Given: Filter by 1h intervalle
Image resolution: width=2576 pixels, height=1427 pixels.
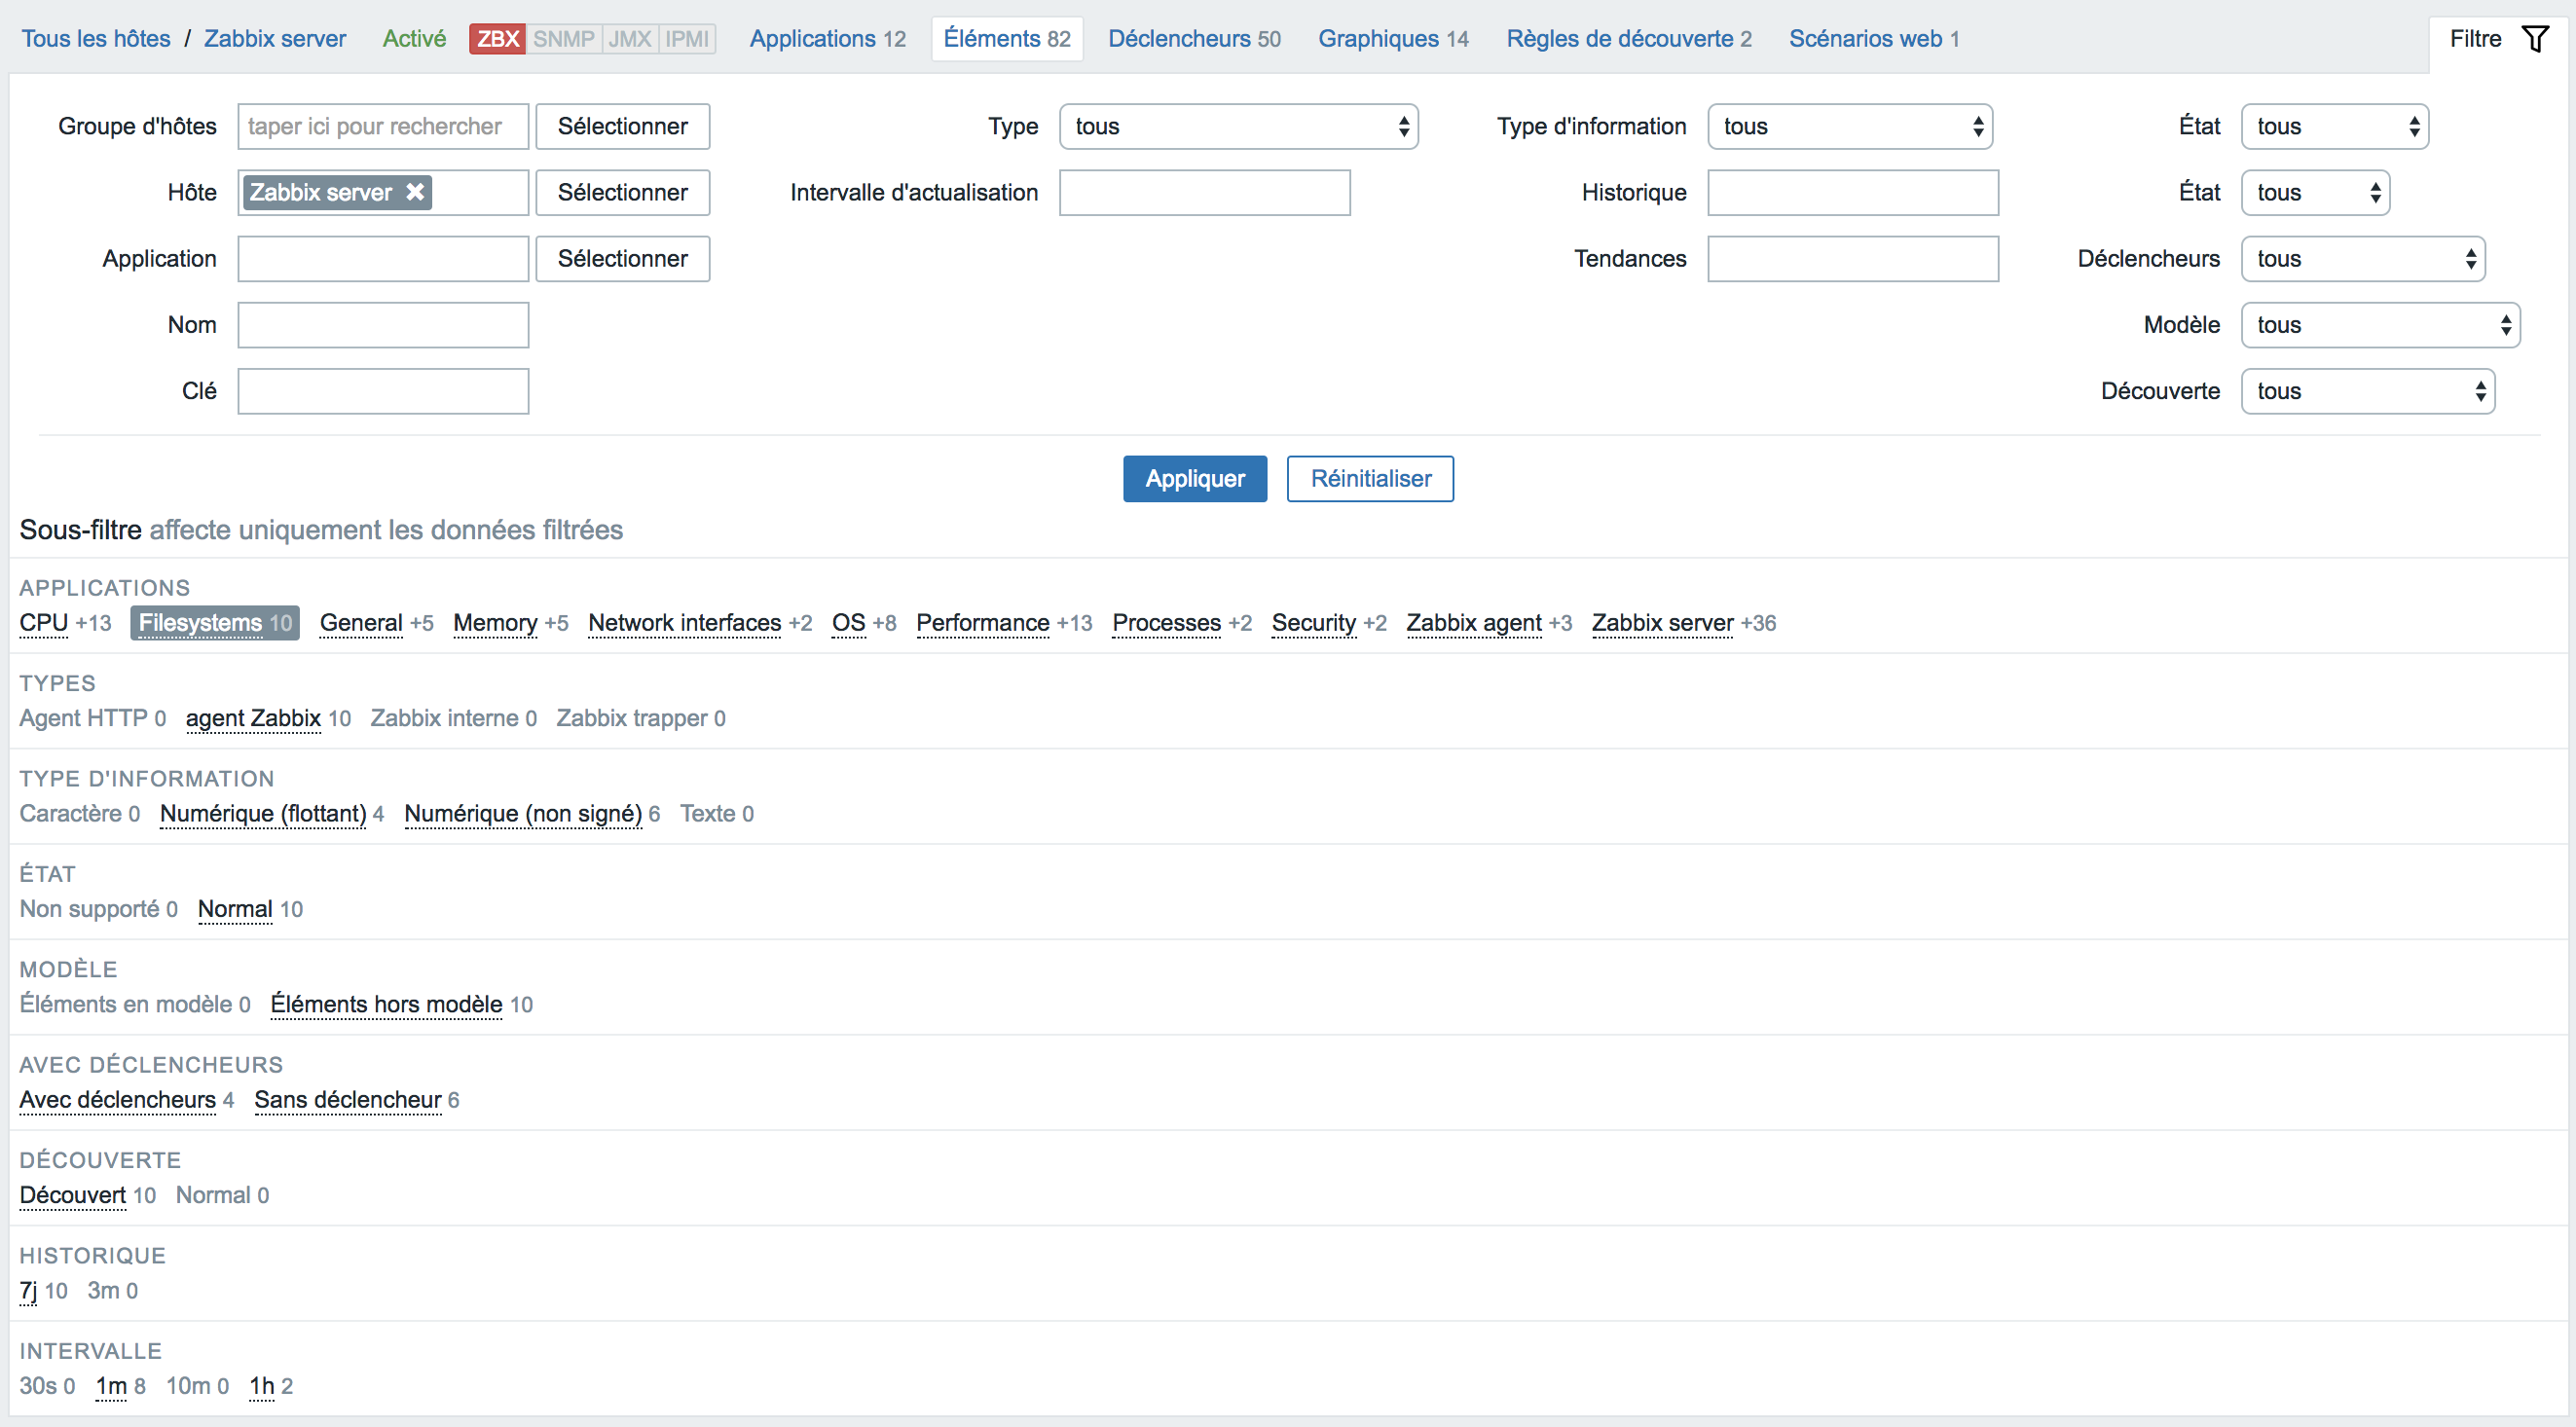Looking at the screenshot, I should [262, 1386].
